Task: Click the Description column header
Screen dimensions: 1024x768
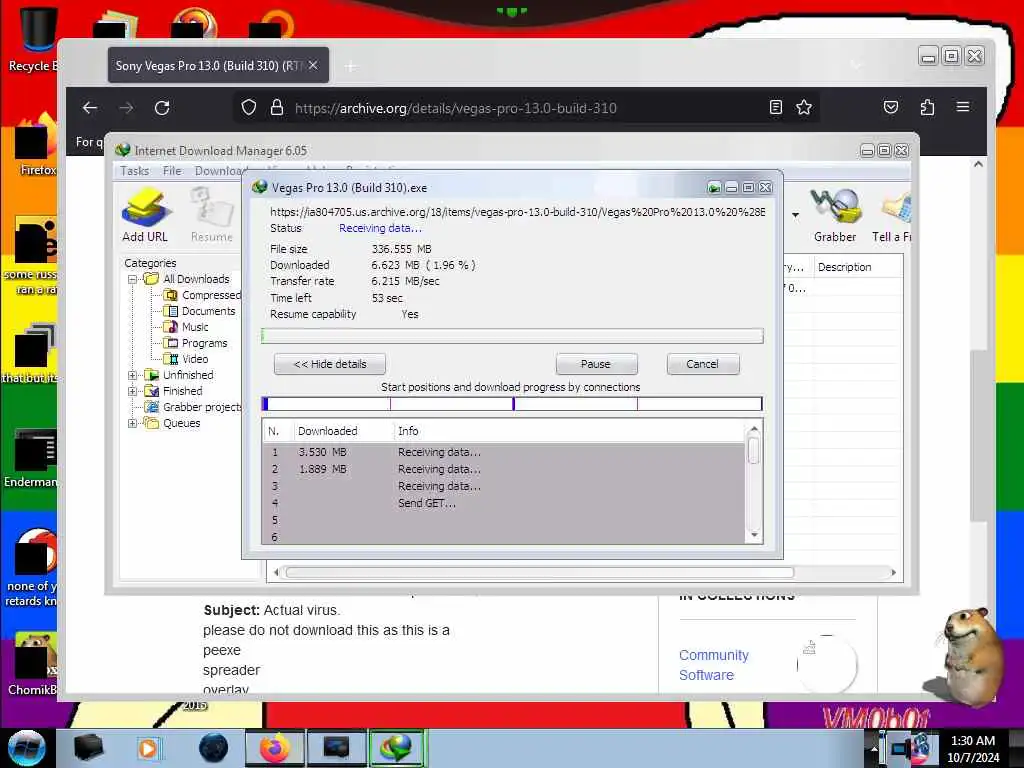Action: 858,267
